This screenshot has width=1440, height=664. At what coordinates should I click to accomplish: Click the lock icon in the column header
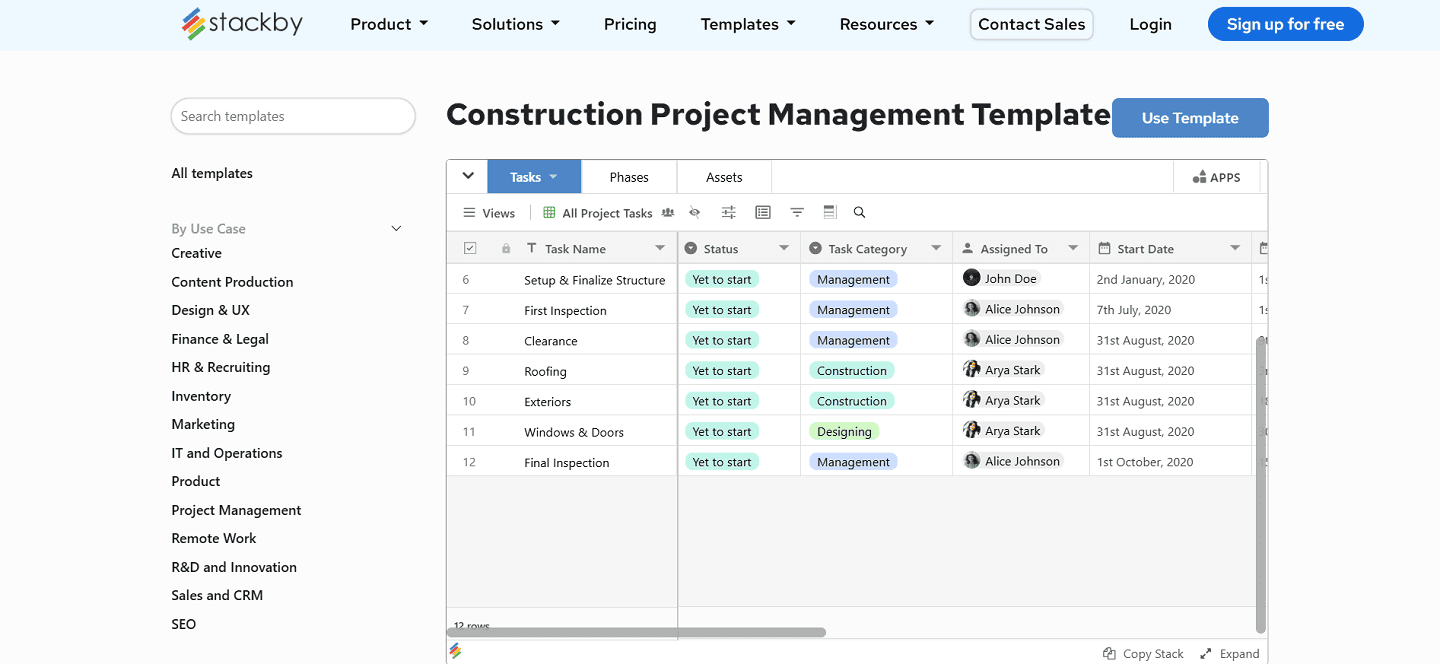coord(506,247)
